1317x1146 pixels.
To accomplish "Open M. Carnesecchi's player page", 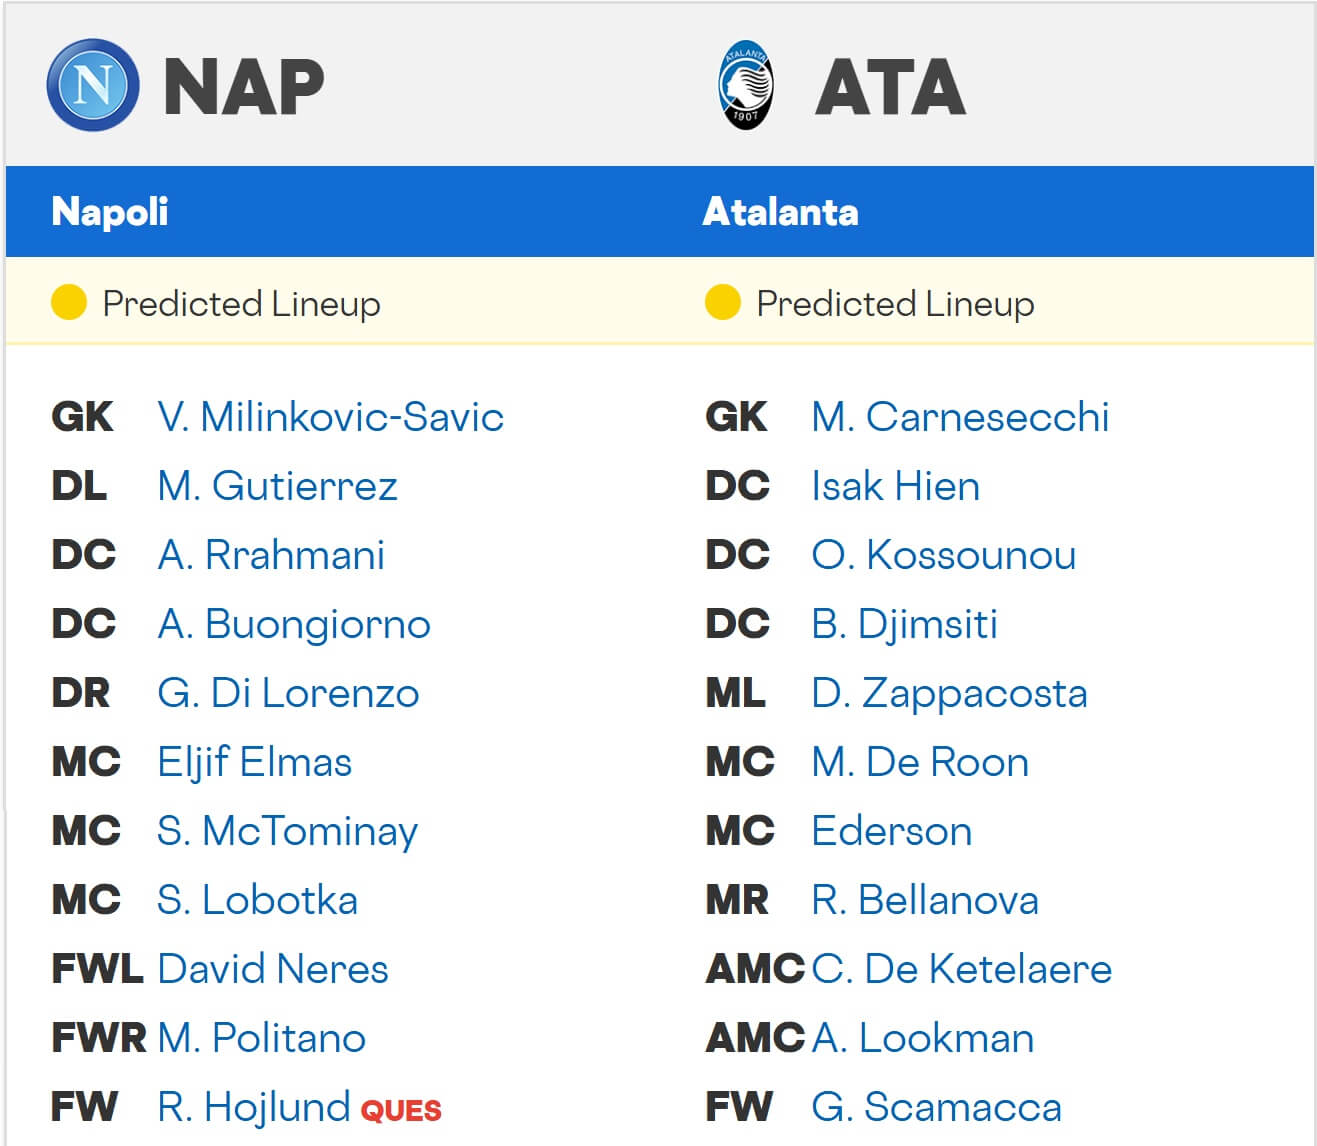I will click(x=960, y=417).
